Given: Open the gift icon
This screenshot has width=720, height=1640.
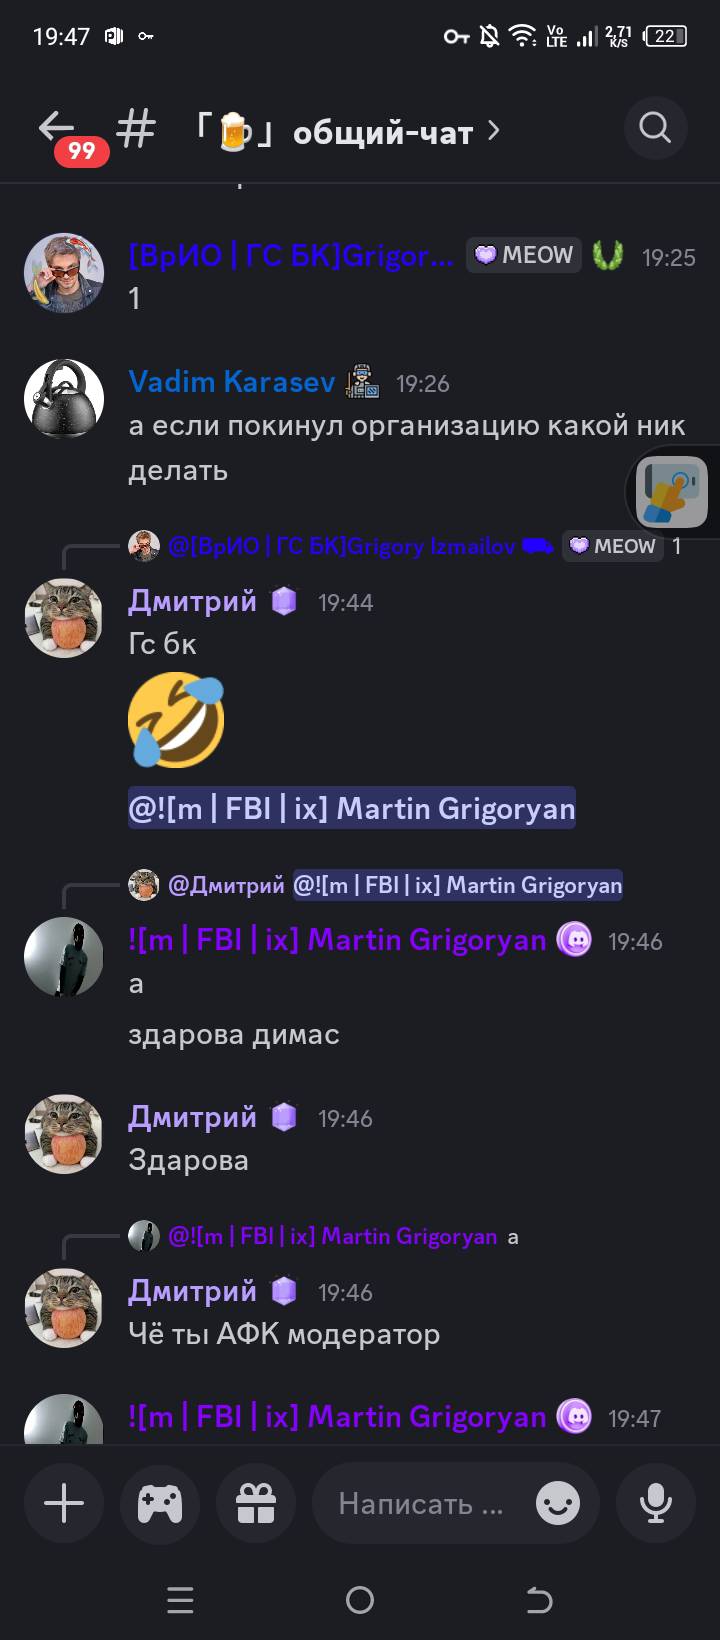Looking at the screenshot, I should pos(256,1503).
